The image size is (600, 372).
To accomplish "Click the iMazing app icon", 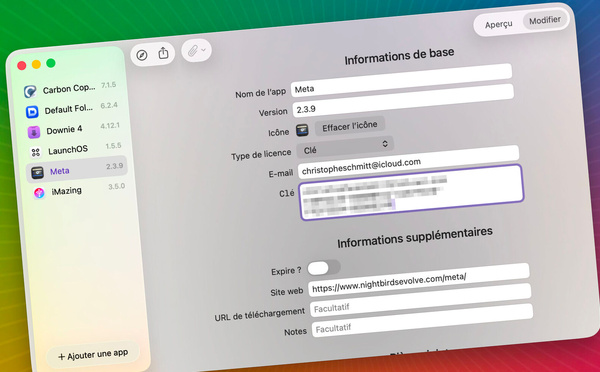I will tap(39, 193).
